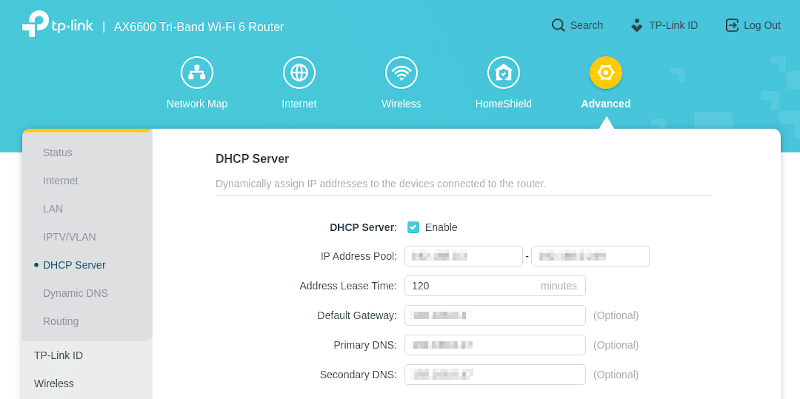This screenshot has width=800, height=399.
Task: Switch to Wireless tab label
Action: pos(402,104)
